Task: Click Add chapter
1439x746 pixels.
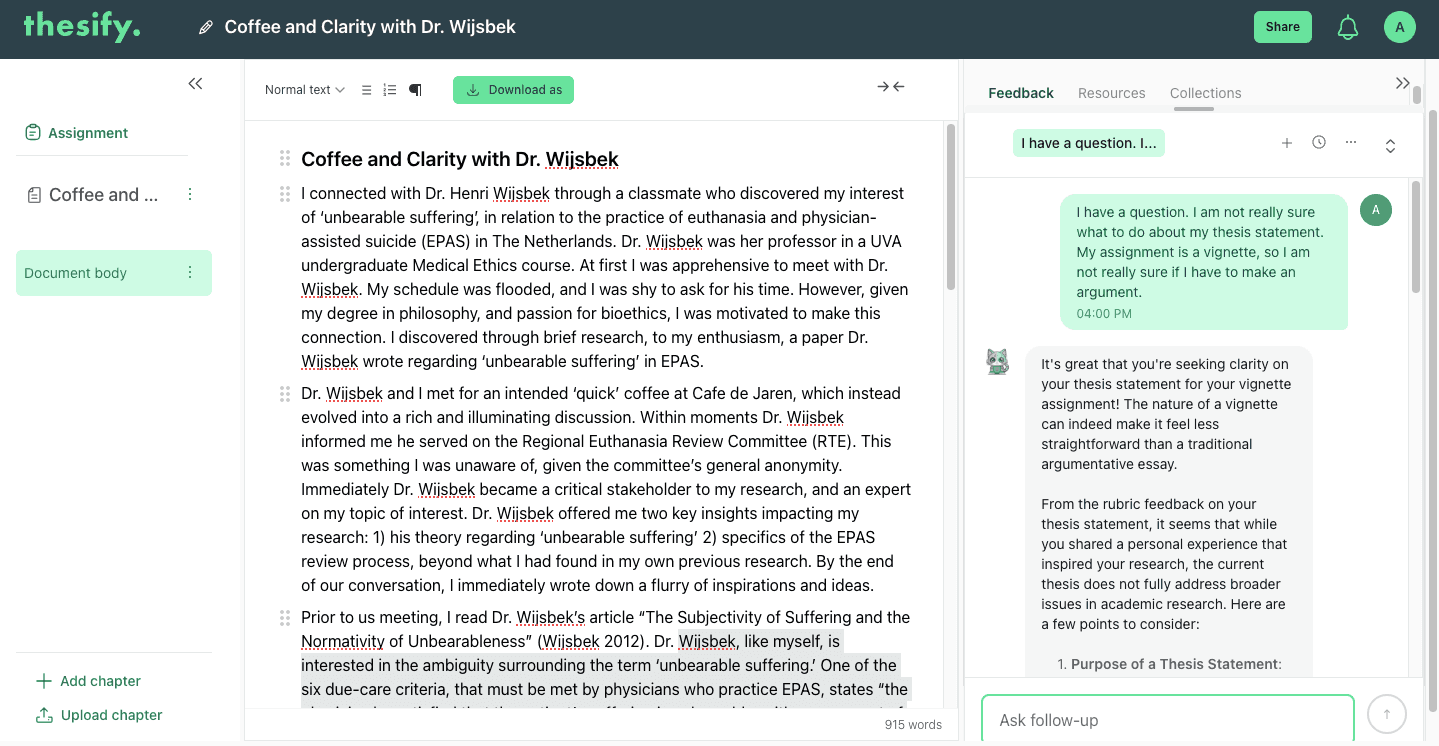Action: click(88, 681)
